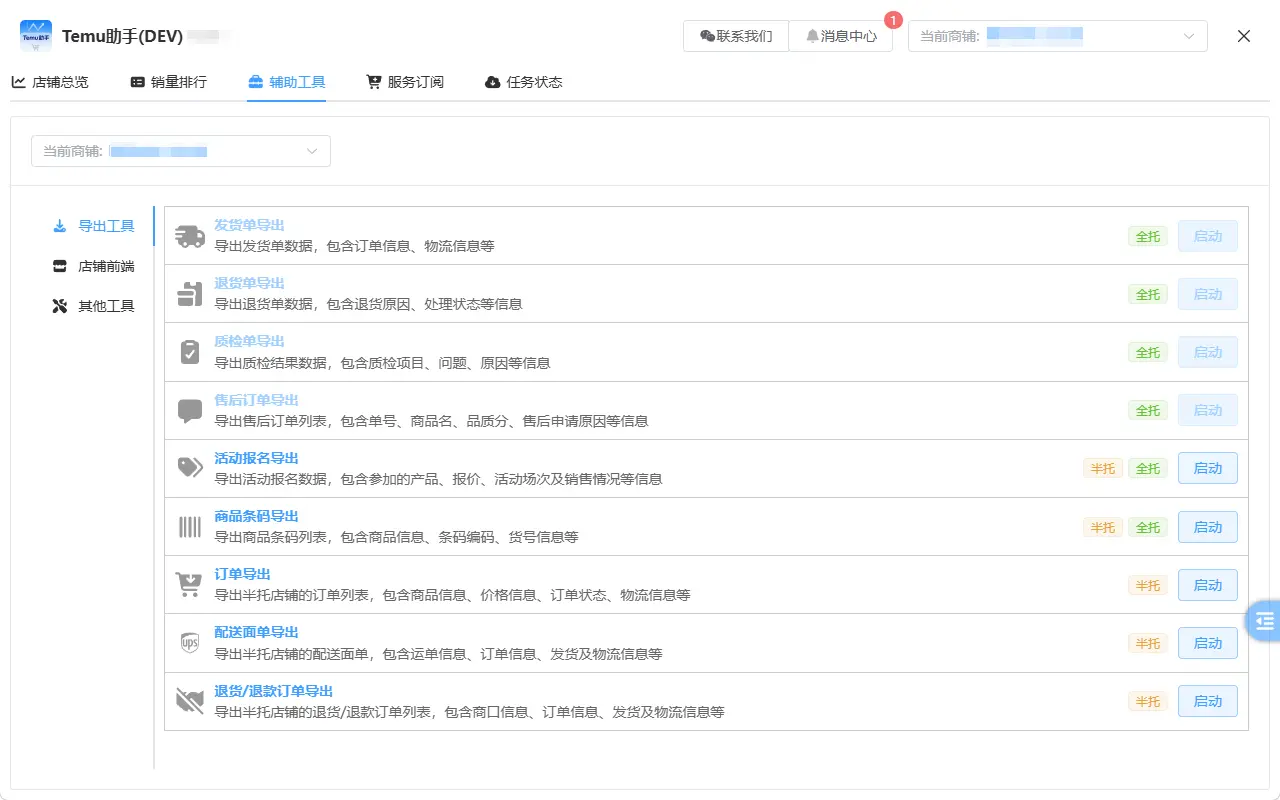
Task: Click the 全托 tag in 质检单导出 row
Action: click(x=1148, y=352)
